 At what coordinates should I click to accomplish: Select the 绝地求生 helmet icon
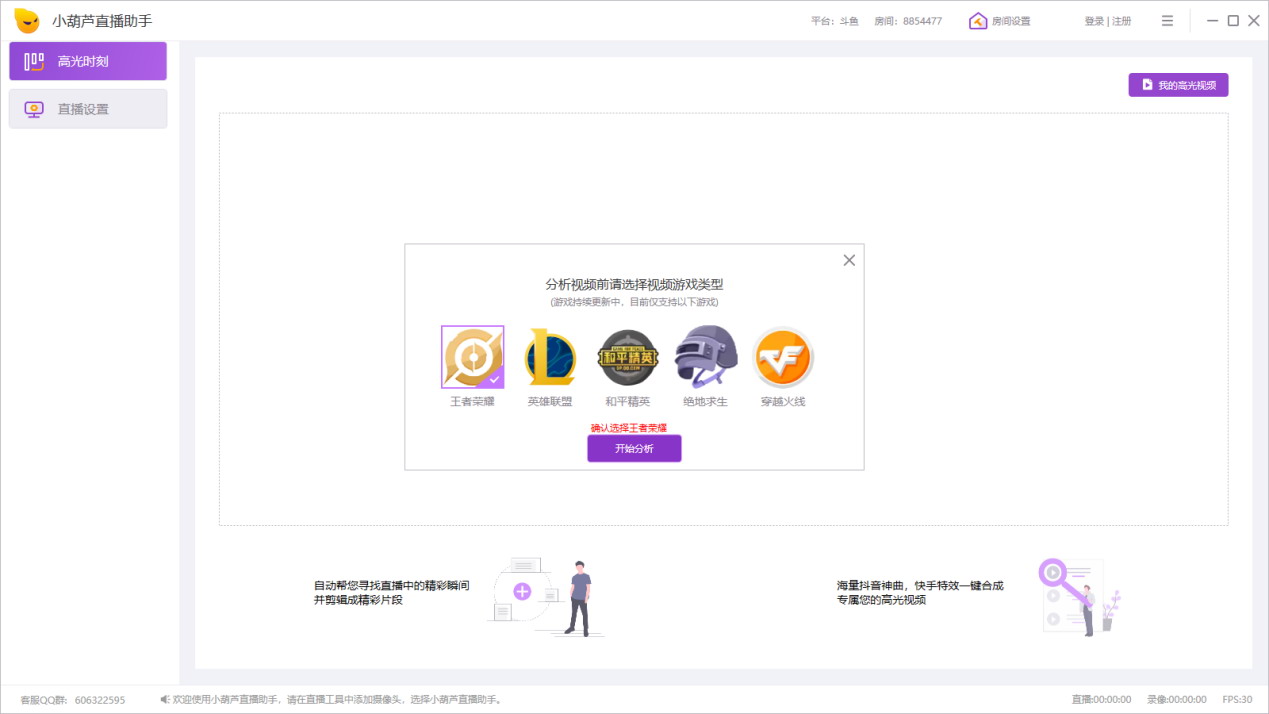[705, 356]
